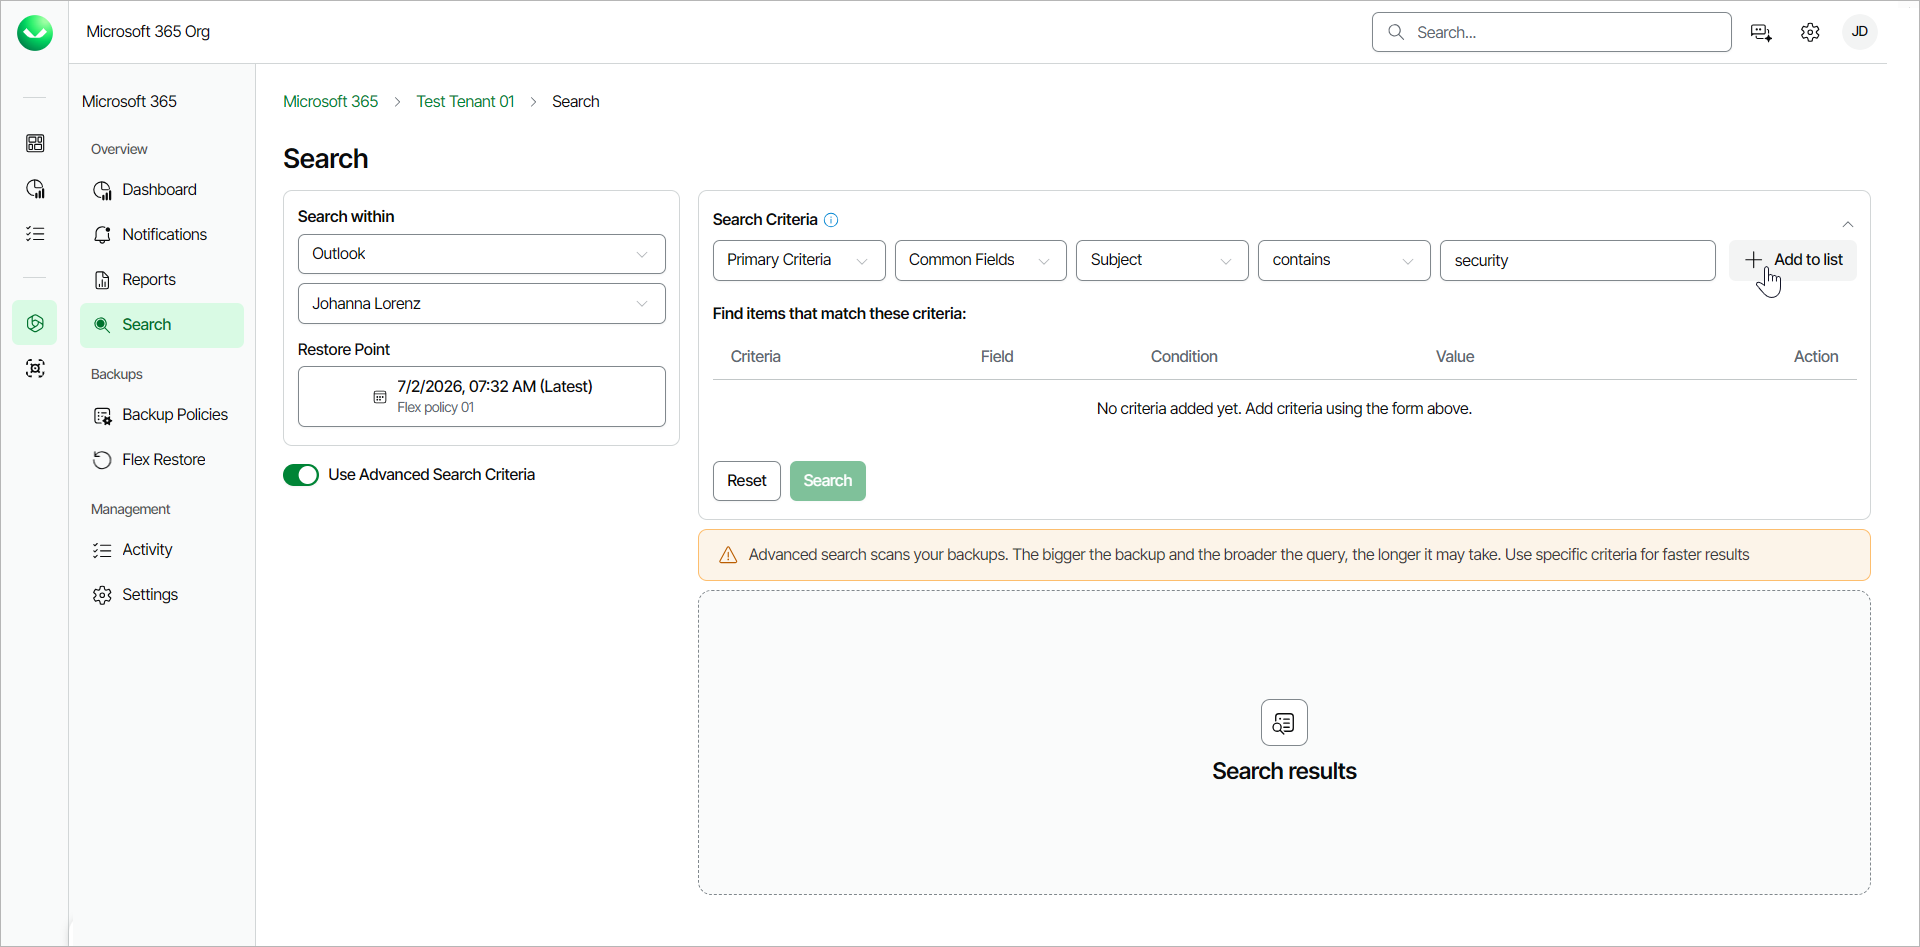
Task: Click the Search Criteria info icon
Action: [x=831, y=220]
